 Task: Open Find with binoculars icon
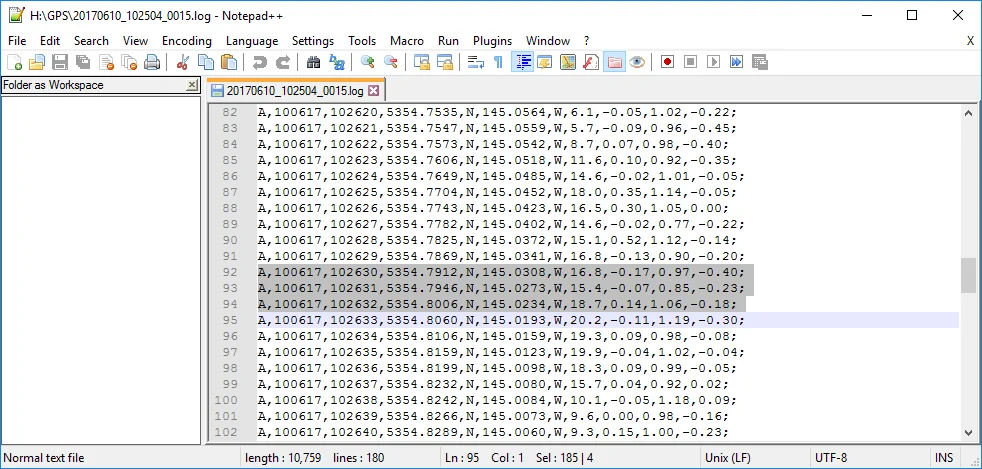coord(313,62)
